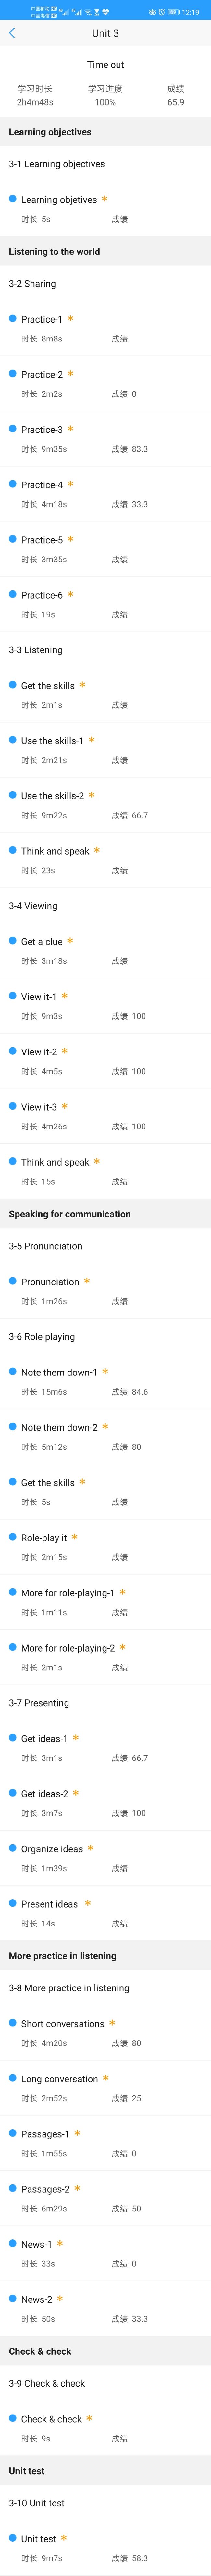Click the blue dot beside Unit test item
The height and width of the screenshot is (2576, 211).
click(12, 2537)
